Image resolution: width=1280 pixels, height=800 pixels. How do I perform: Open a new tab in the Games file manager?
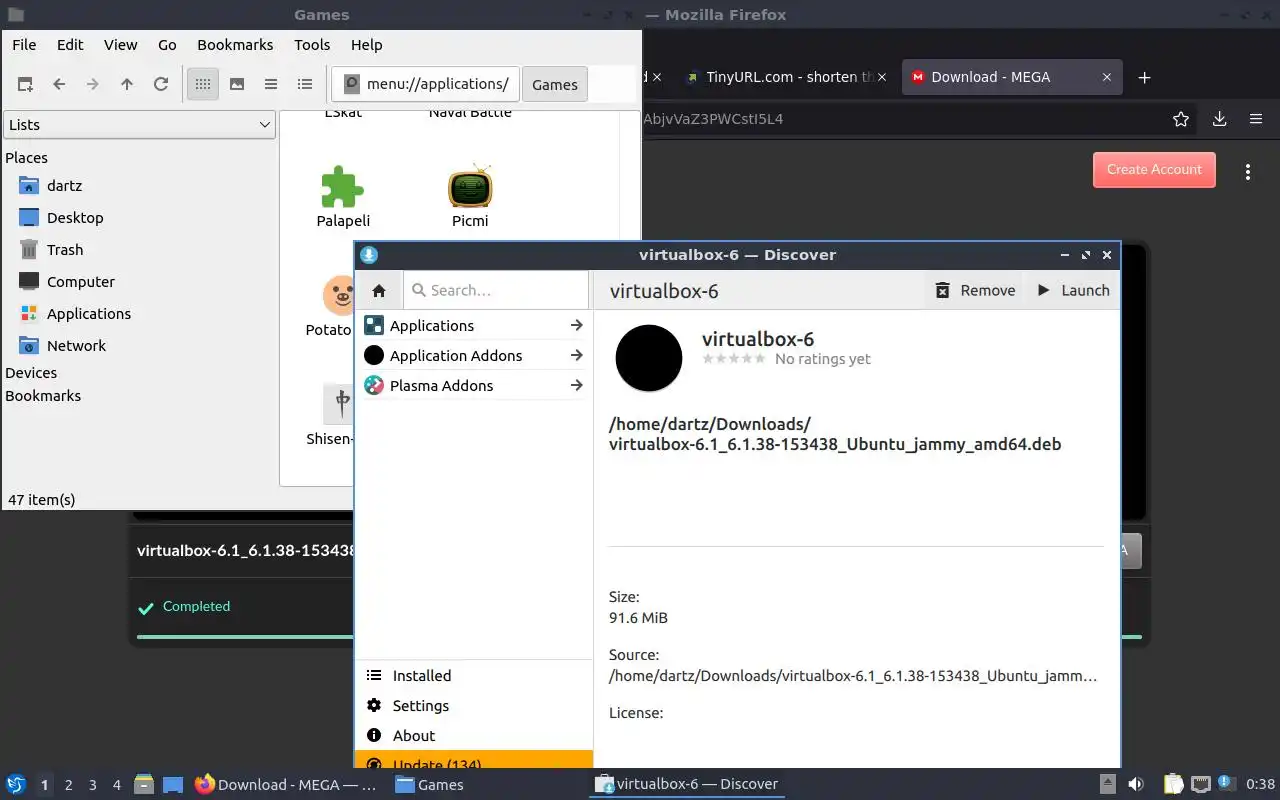[x=25, y=84]
